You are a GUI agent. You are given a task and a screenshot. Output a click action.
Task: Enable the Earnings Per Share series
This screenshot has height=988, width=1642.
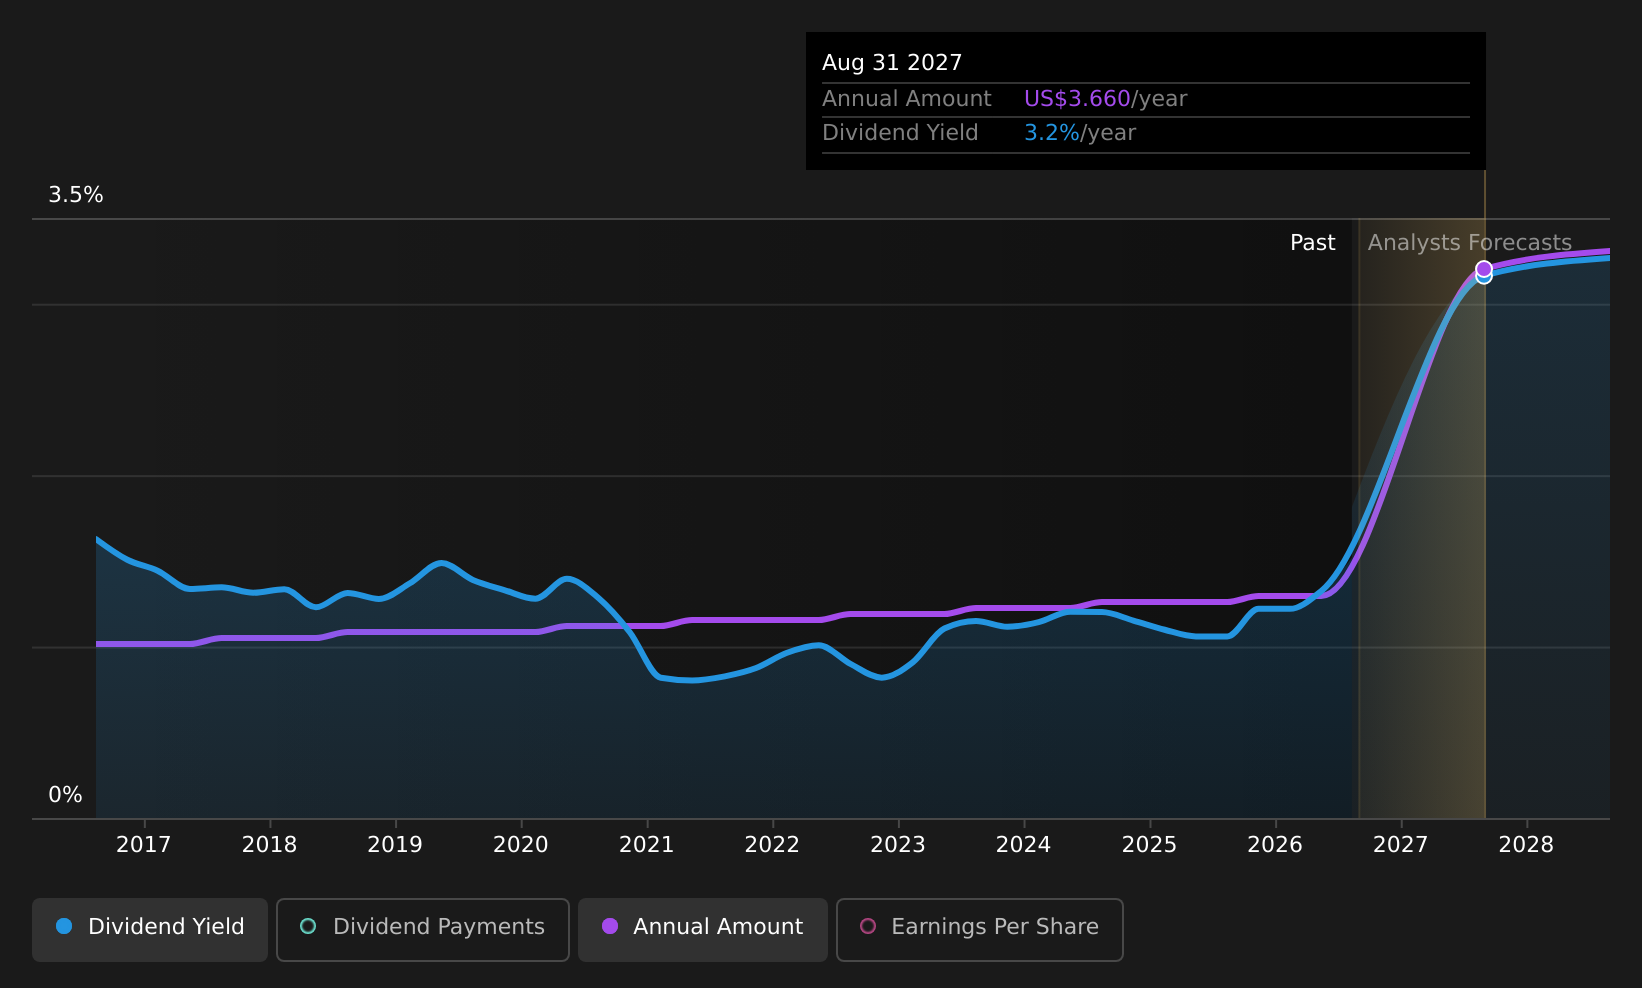pos(980,929)
